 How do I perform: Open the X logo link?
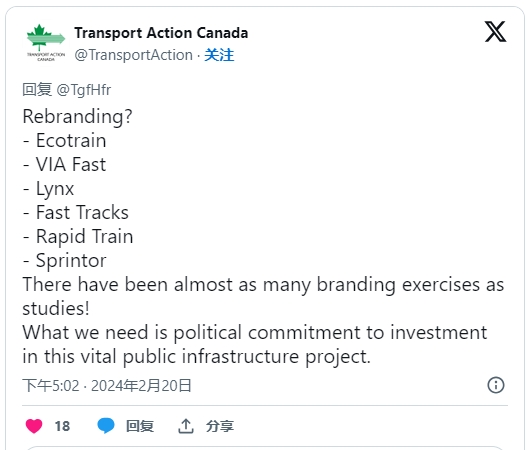pos(495,32)
